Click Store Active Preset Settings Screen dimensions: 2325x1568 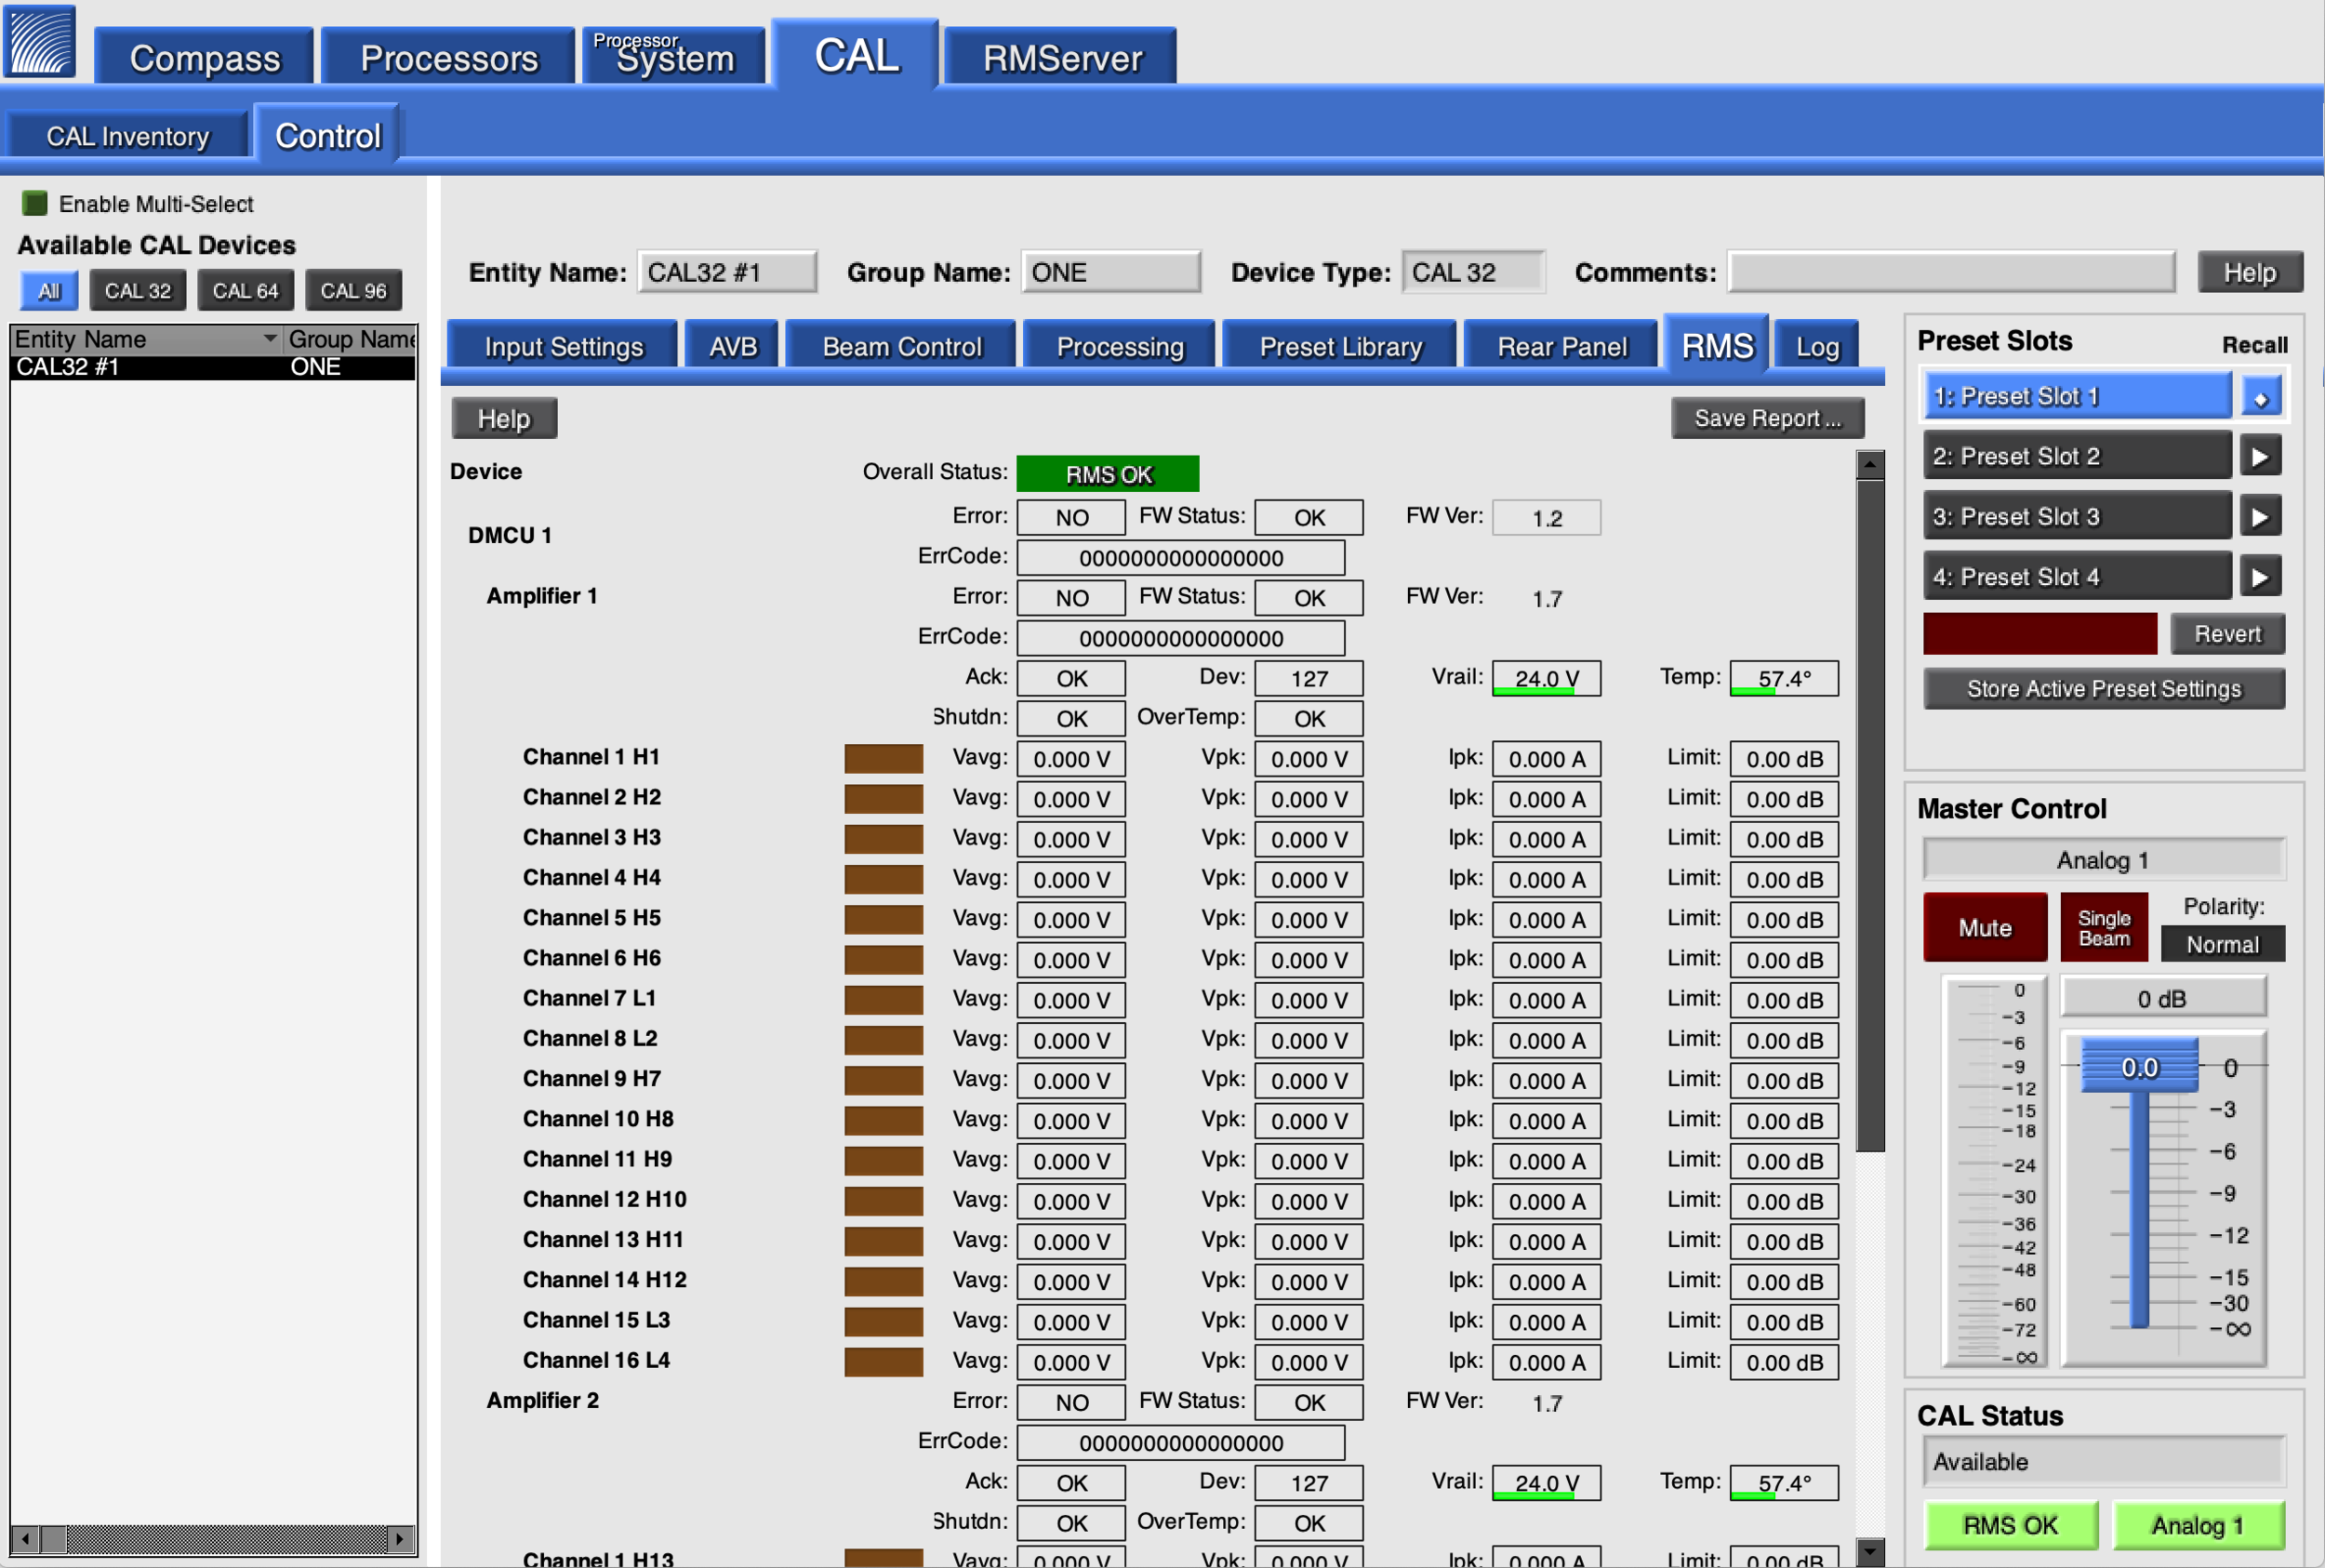(2104, 689)
